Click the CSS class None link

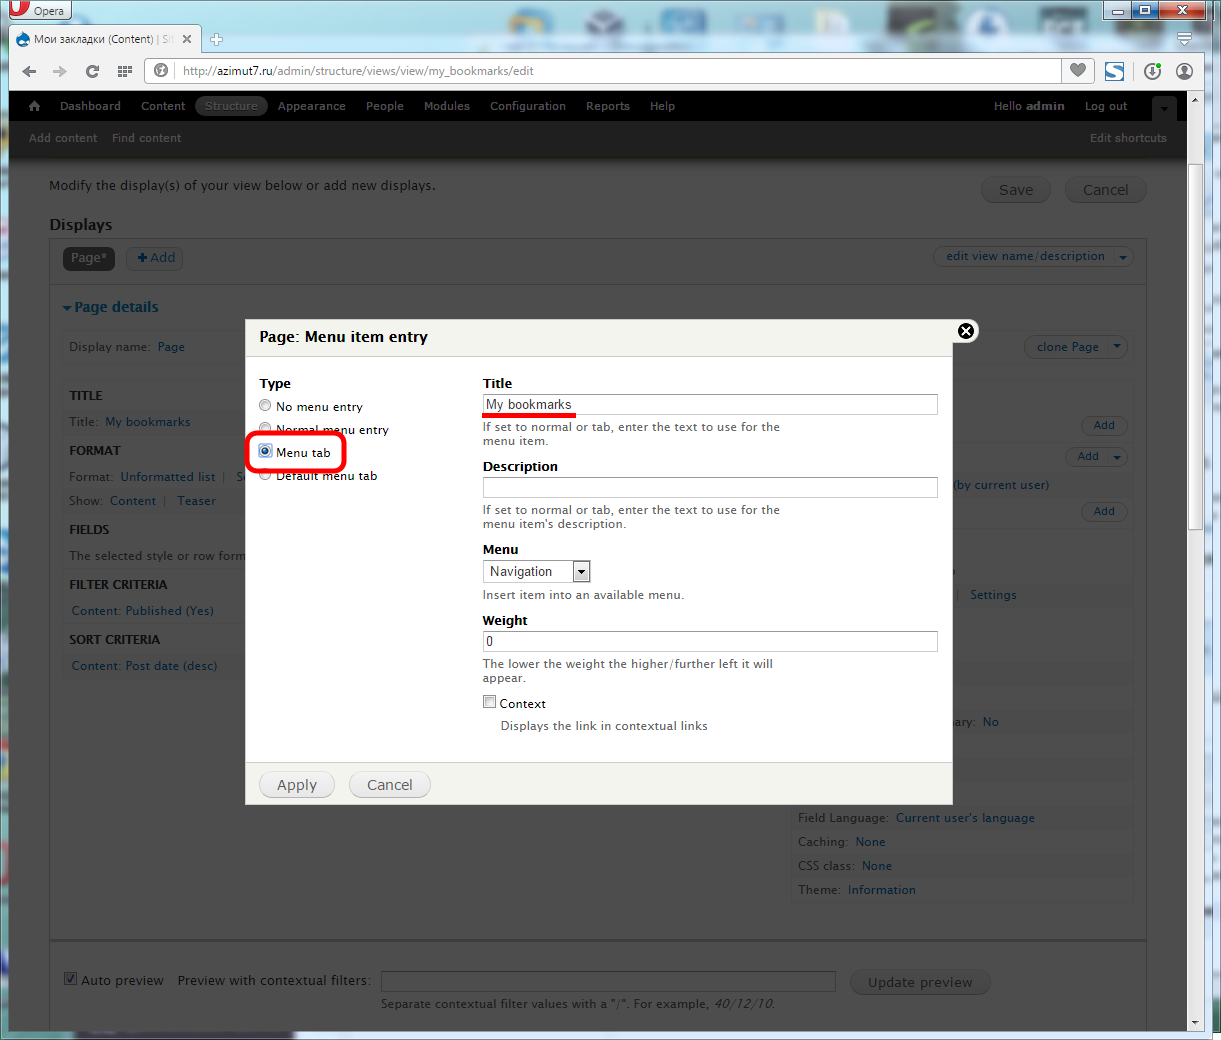pyautogui.click(x=877, y=866)
